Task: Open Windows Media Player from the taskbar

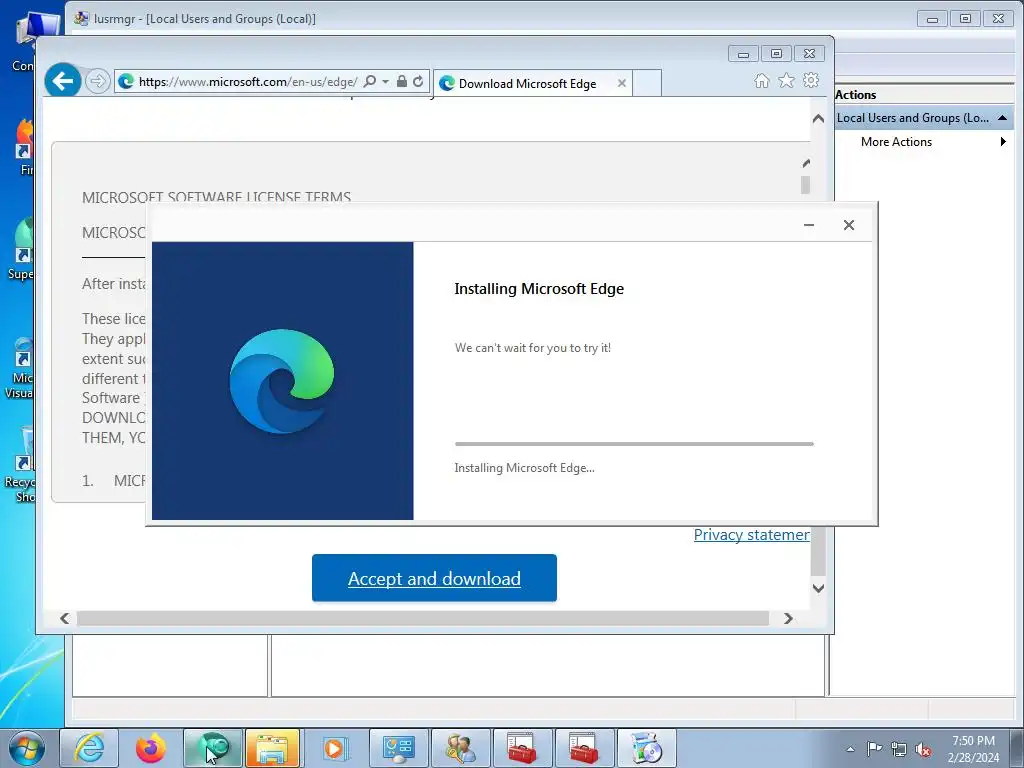Action: coord(336,748)
